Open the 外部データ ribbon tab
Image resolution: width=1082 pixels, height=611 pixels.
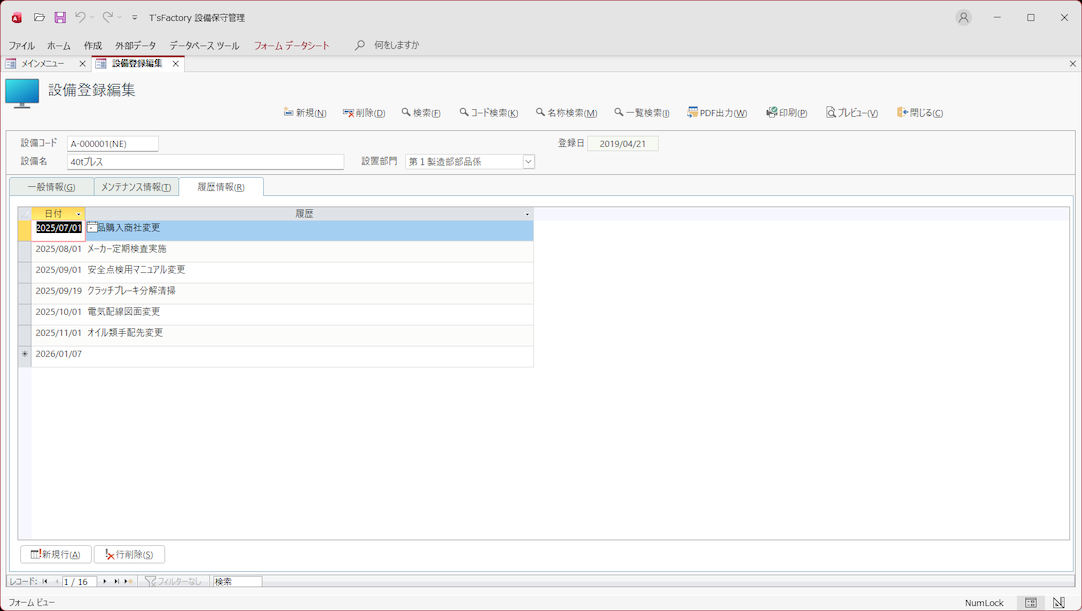(135, 45)
